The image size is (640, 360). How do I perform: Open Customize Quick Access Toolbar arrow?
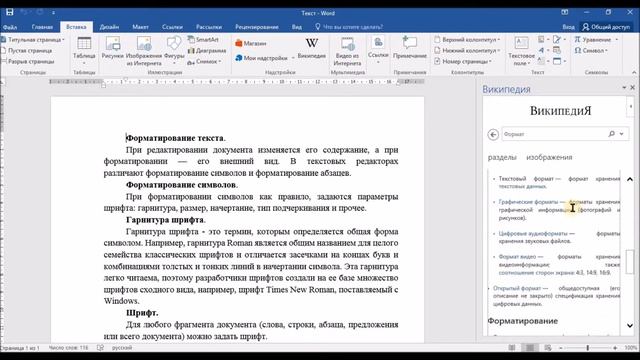pyautogui.click(x=53, y=13)
